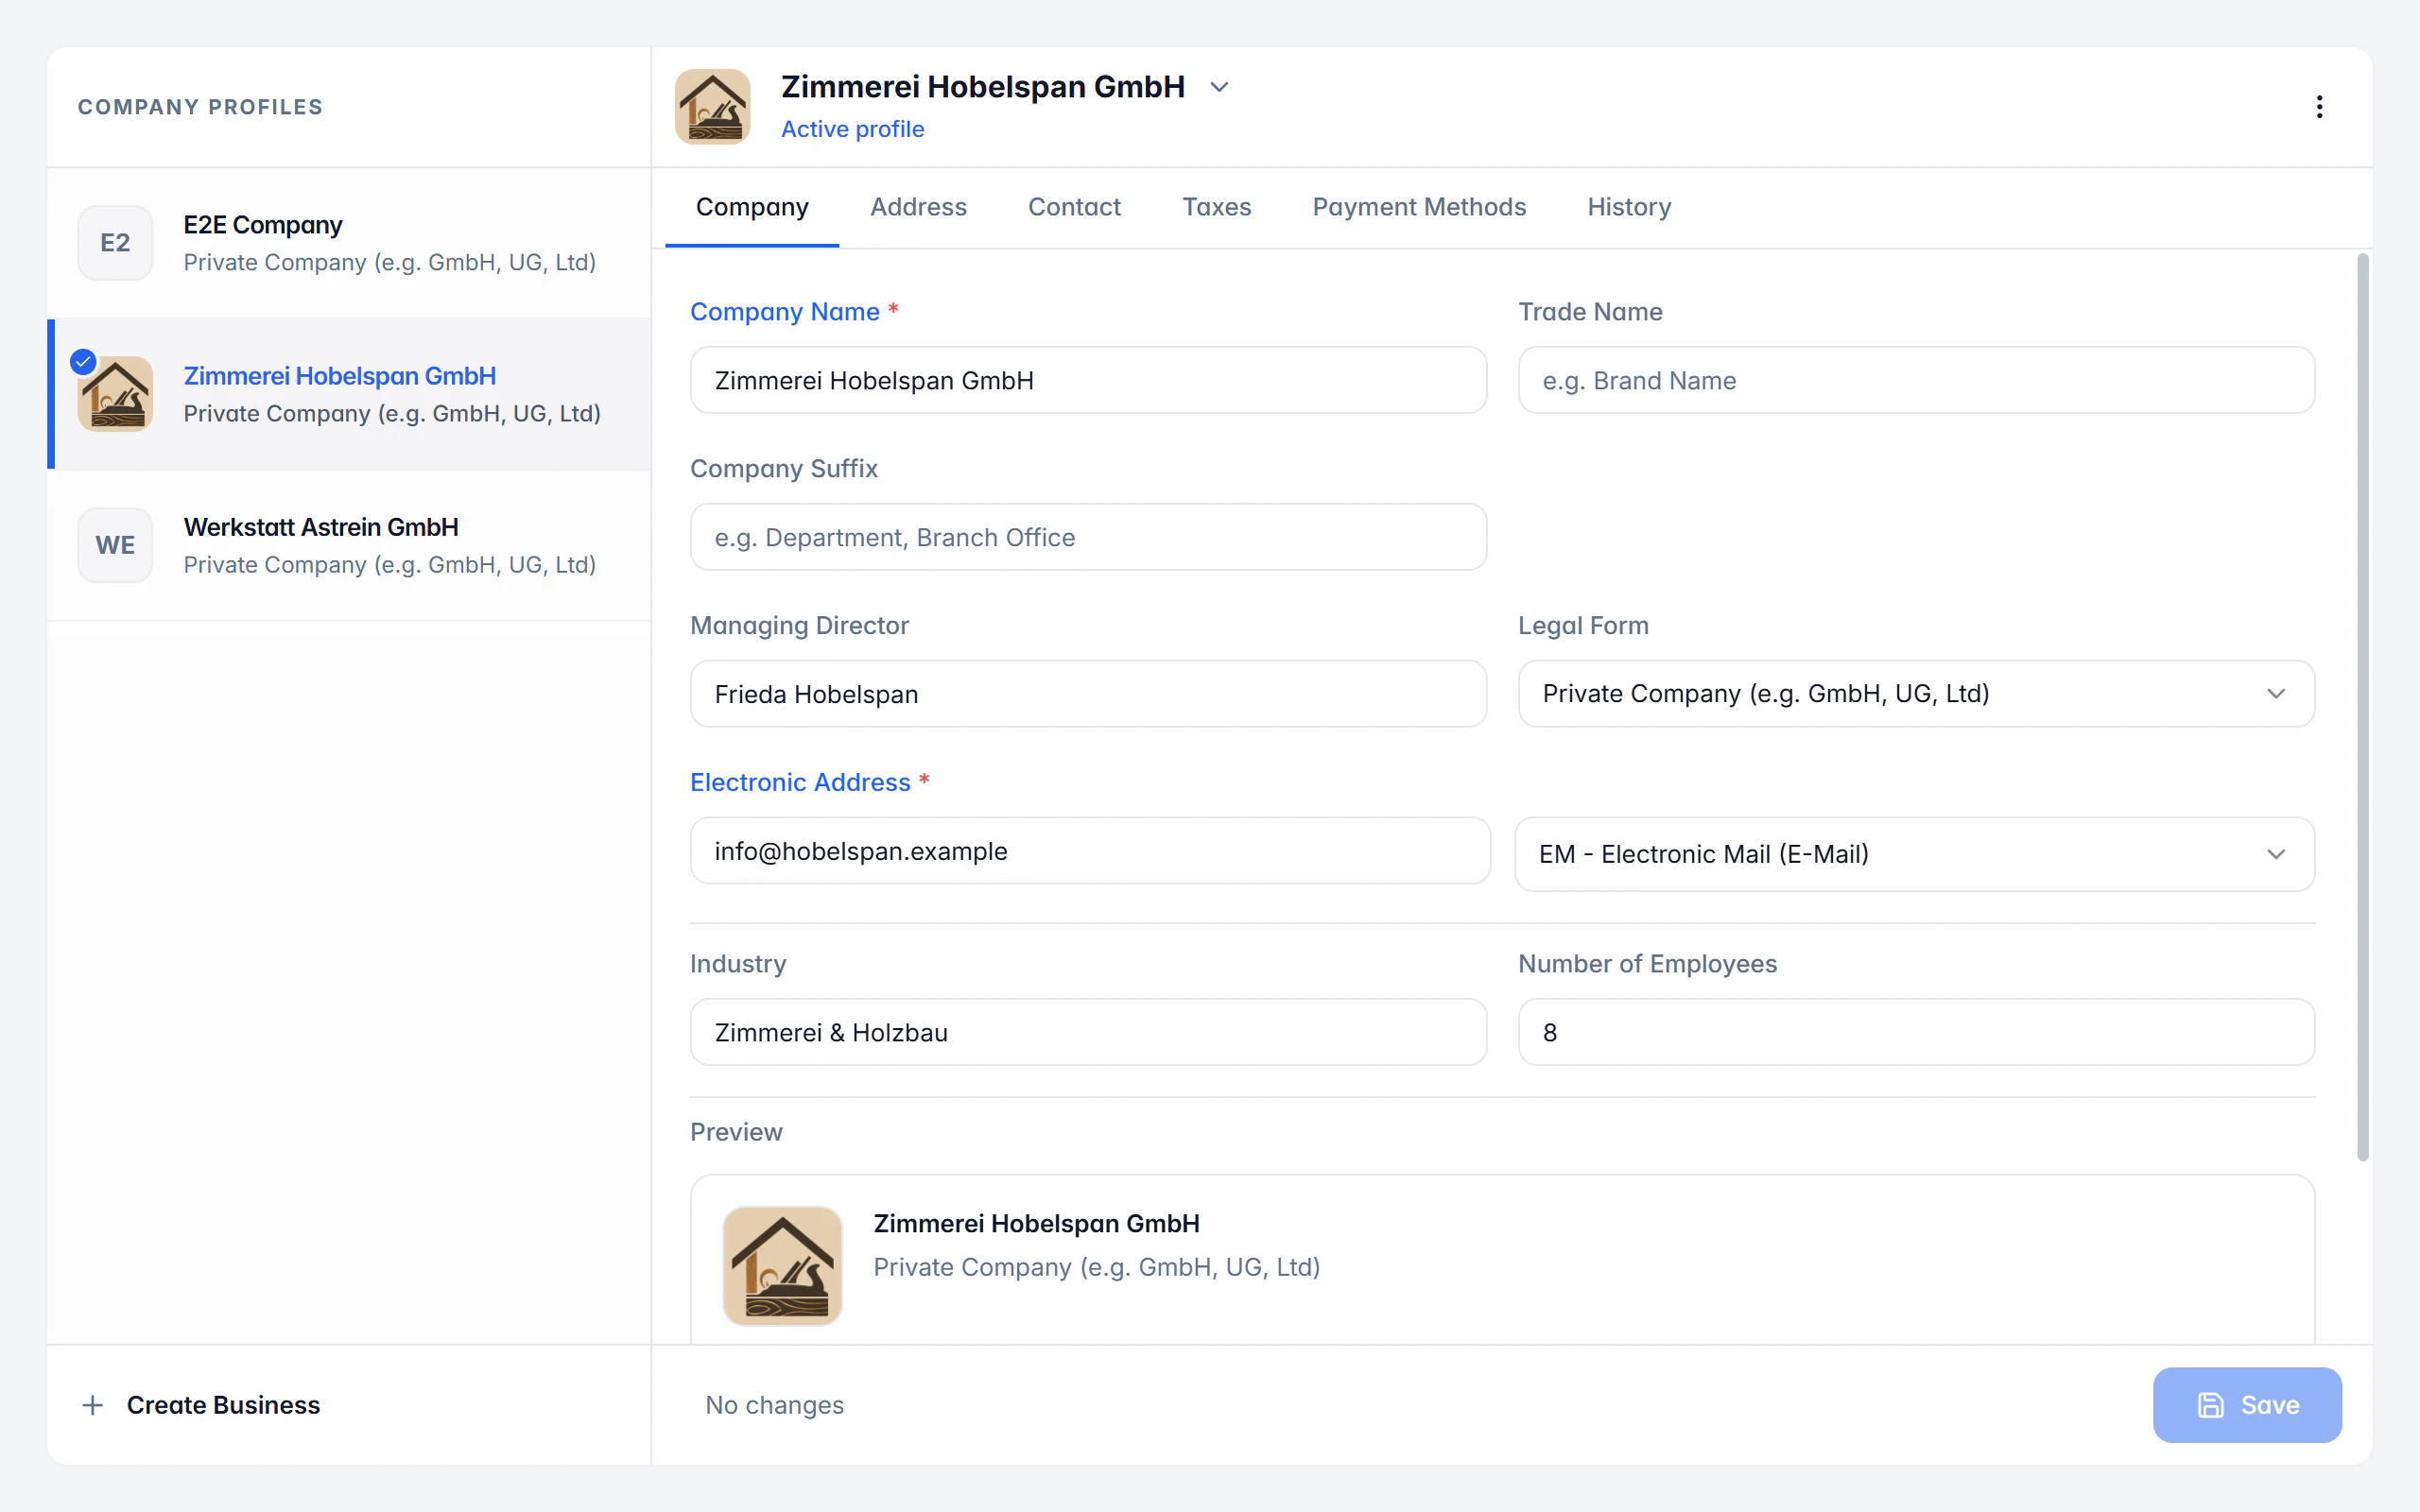Click the Industry input field
The width and height of the screenshot is (2420, 1512).
tap(1088, 1032)
